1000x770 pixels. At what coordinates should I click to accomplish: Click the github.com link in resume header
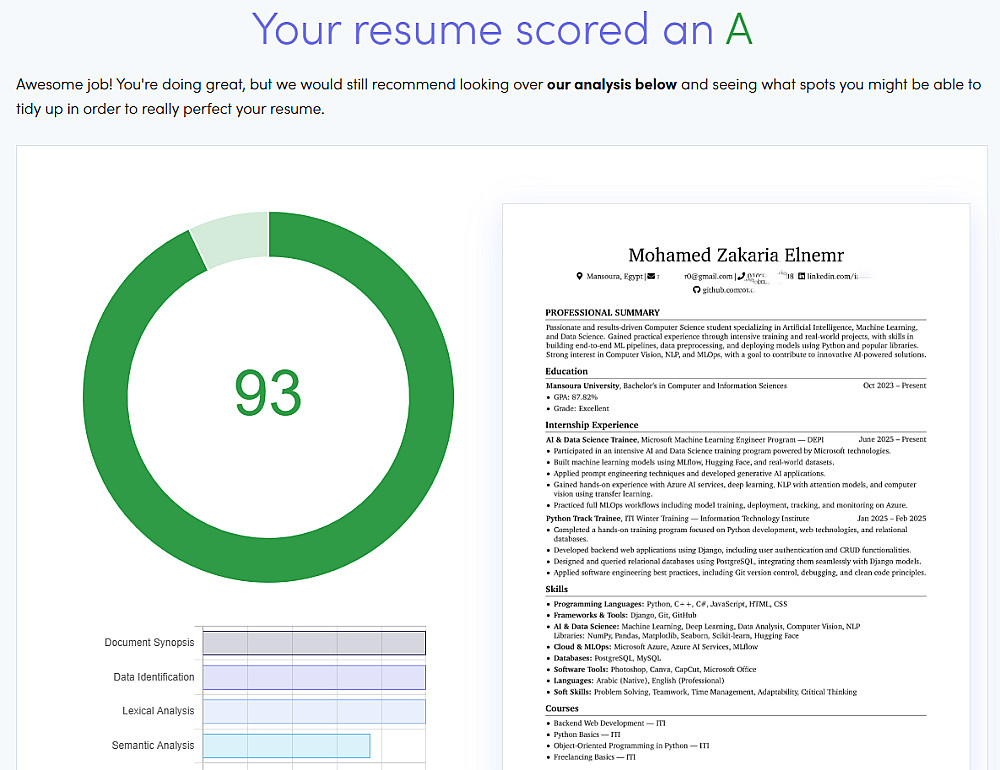click(x=728, y=290)
